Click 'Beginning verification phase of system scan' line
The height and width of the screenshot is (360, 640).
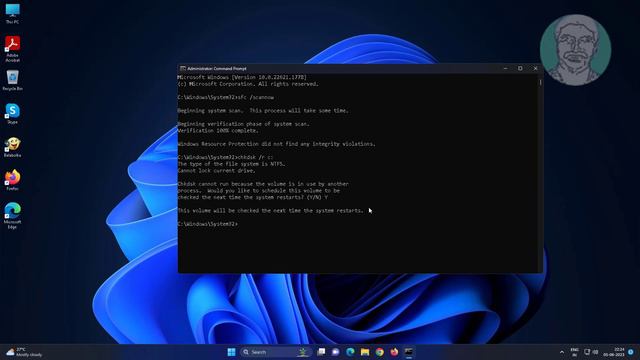pyautogui.click(x=243, y=124)
